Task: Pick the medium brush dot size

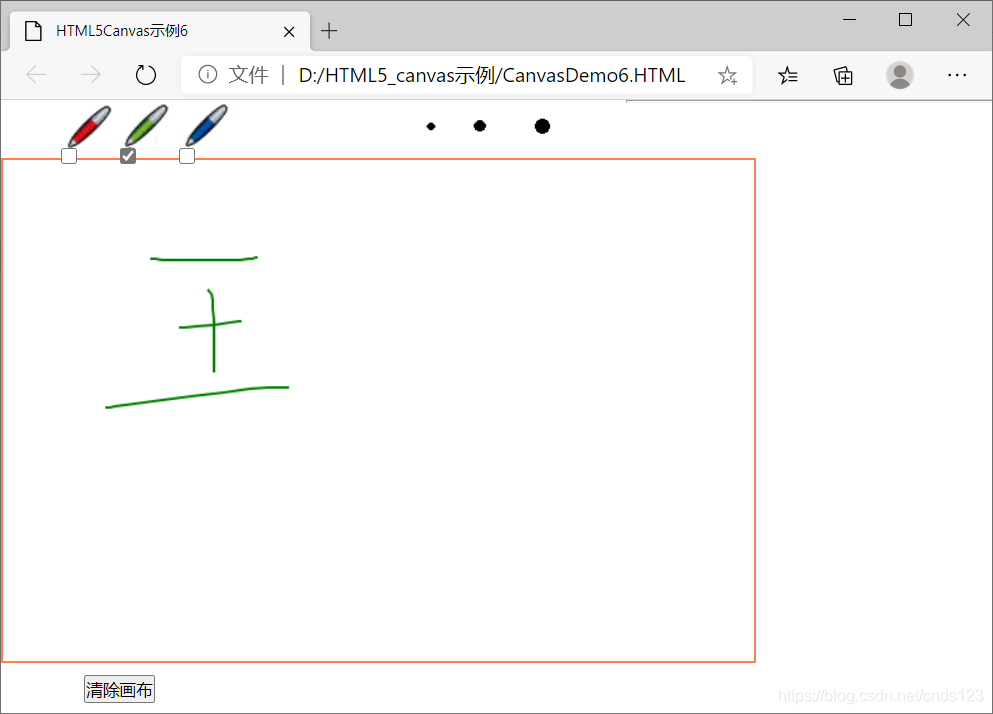Action: click(x=480, y=125)
